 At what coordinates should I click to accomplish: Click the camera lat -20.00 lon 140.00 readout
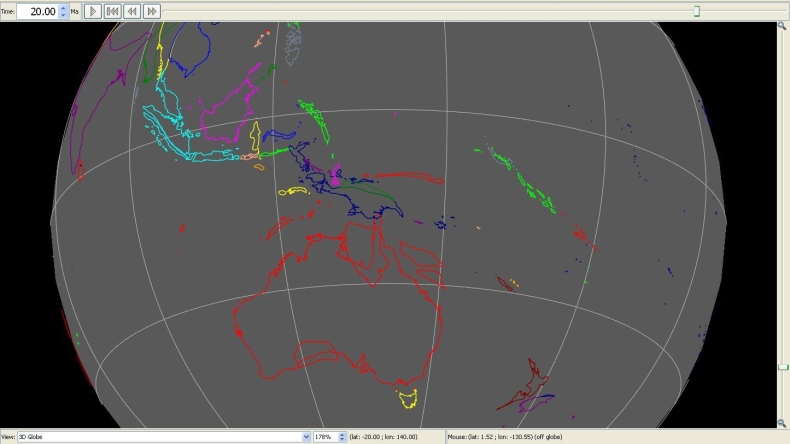tap(383, 437)
